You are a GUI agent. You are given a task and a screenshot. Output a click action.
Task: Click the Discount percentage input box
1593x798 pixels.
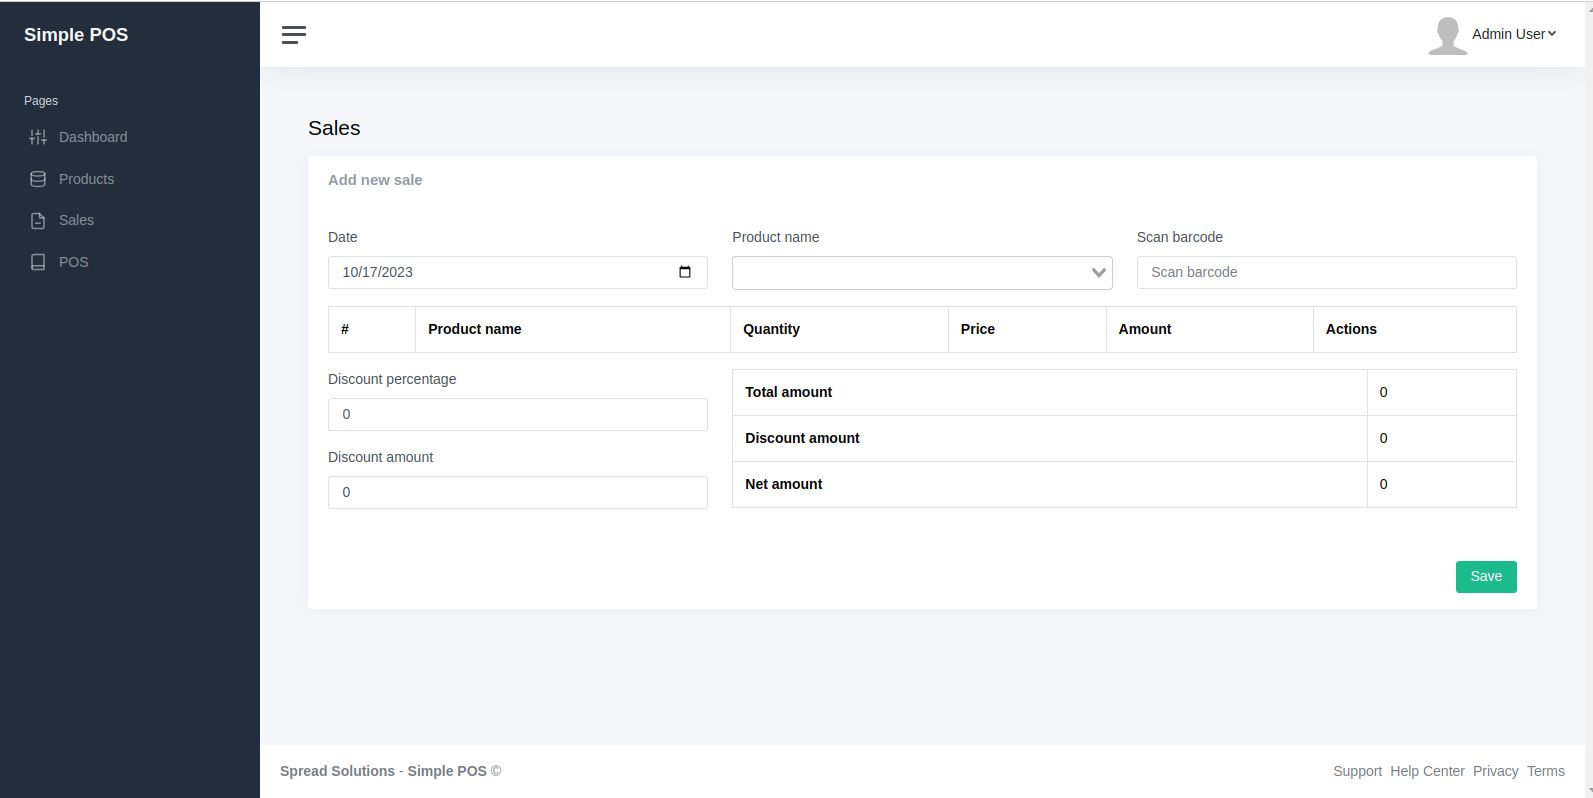pos(517,414)
